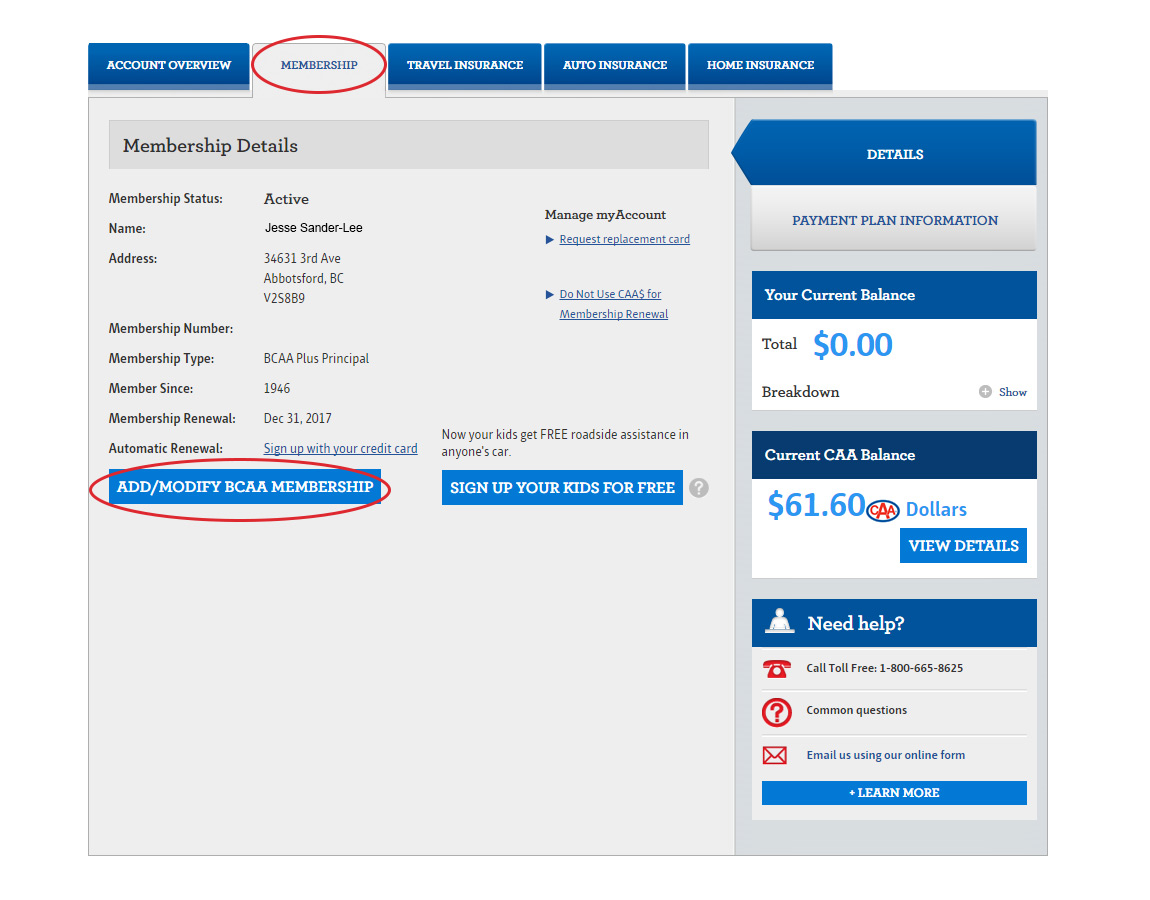Click the red telephone icon

pyautogui.click(x=775, y=669)
